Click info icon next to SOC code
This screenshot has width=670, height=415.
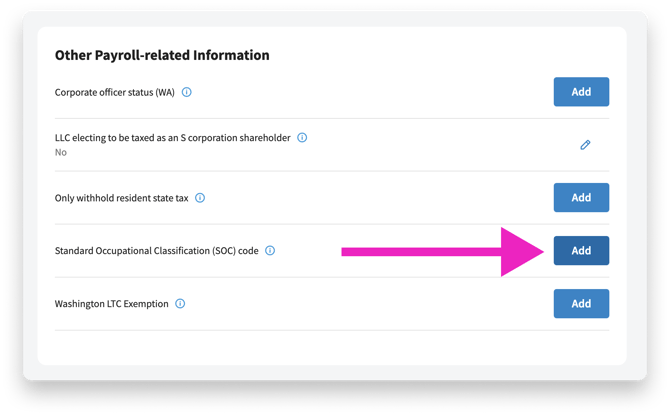[x=270, y=251]
